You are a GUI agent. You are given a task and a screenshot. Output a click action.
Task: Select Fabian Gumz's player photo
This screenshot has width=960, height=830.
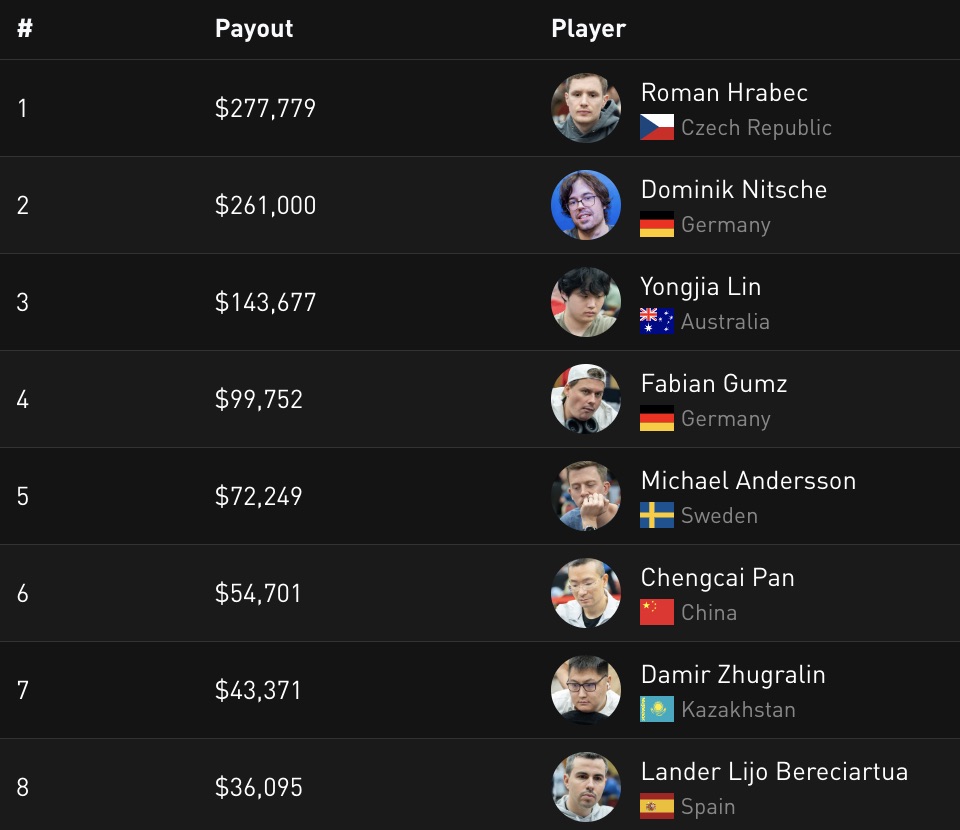point(586,399)
